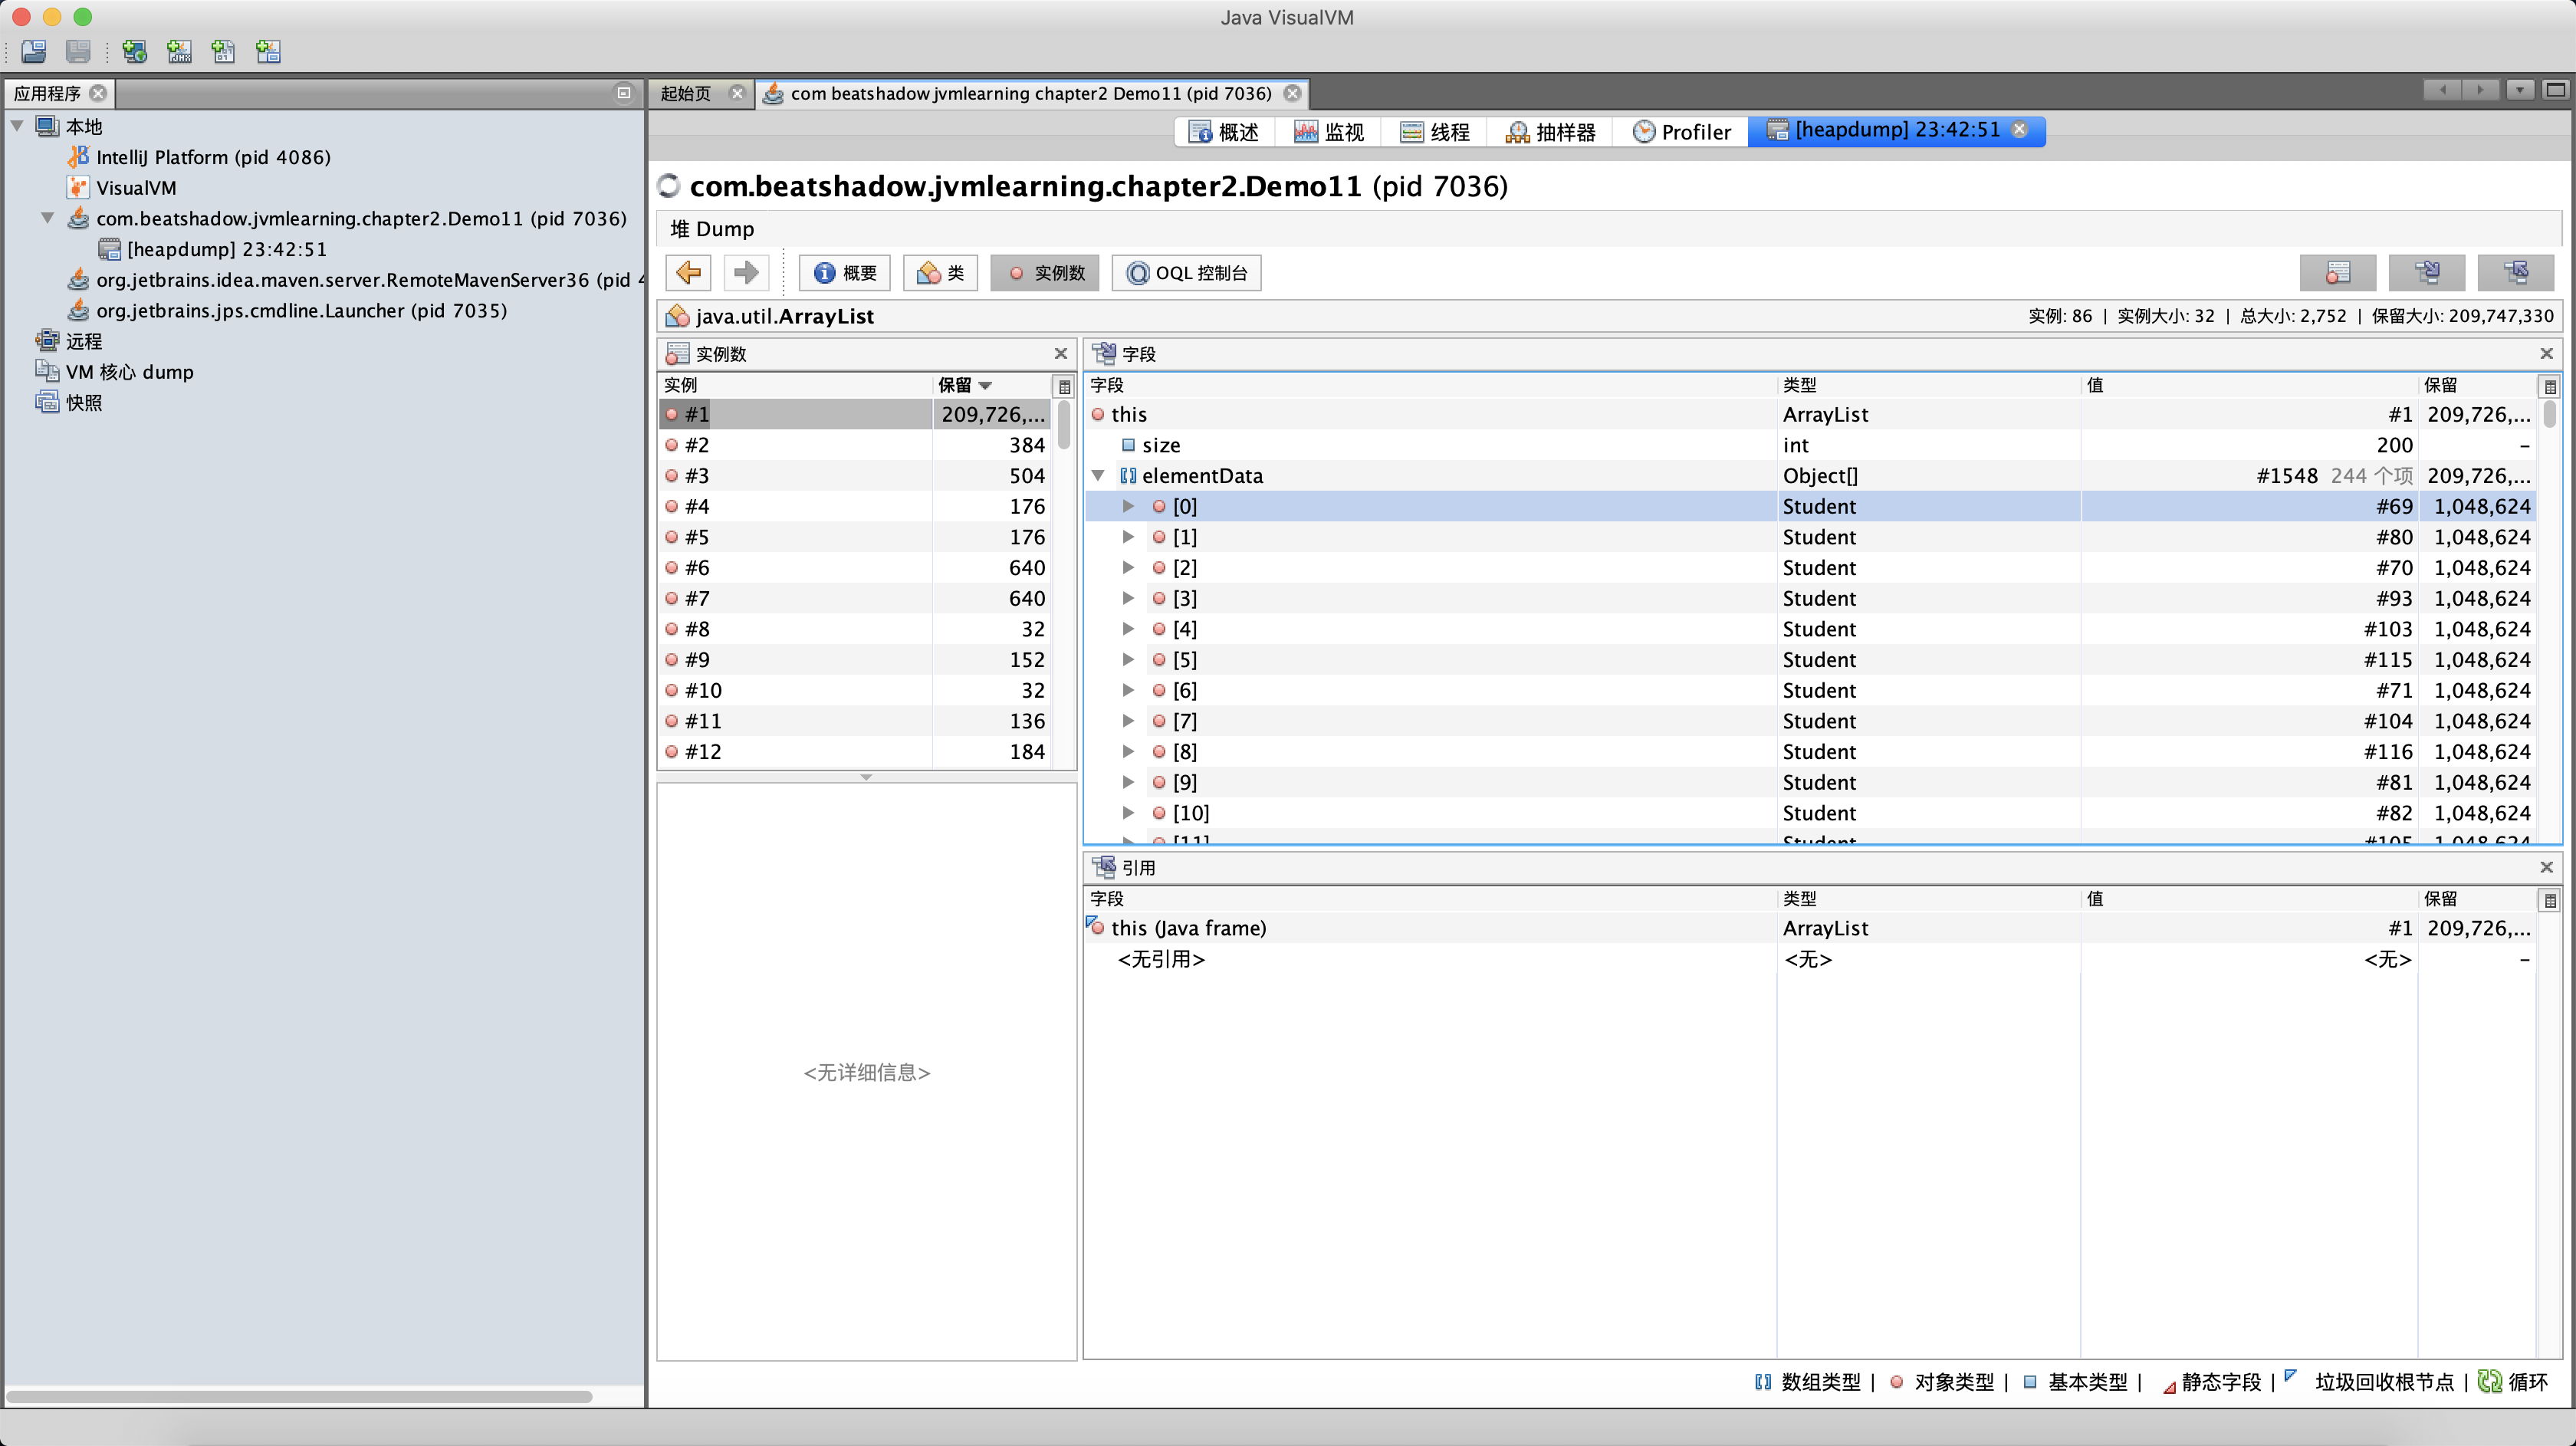Click the column selector icon in the instances table

coord(1064,386)
